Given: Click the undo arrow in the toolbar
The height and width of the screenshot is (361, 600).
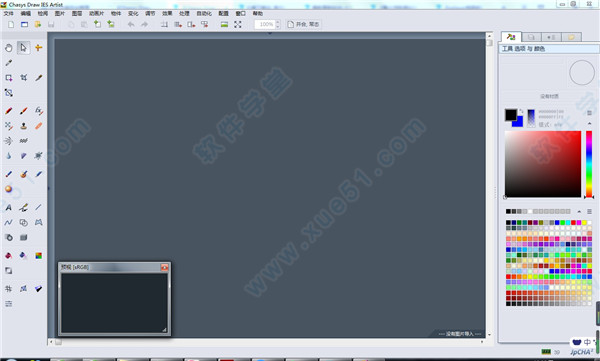Looking at the screenshot, I should pos(131,24).
